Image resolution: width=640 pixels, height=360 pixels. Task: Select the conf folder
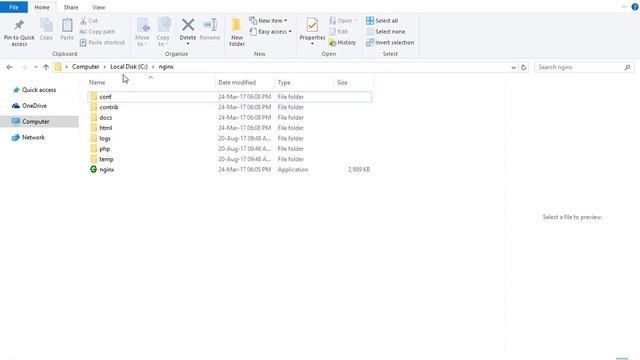click(230, 97)
